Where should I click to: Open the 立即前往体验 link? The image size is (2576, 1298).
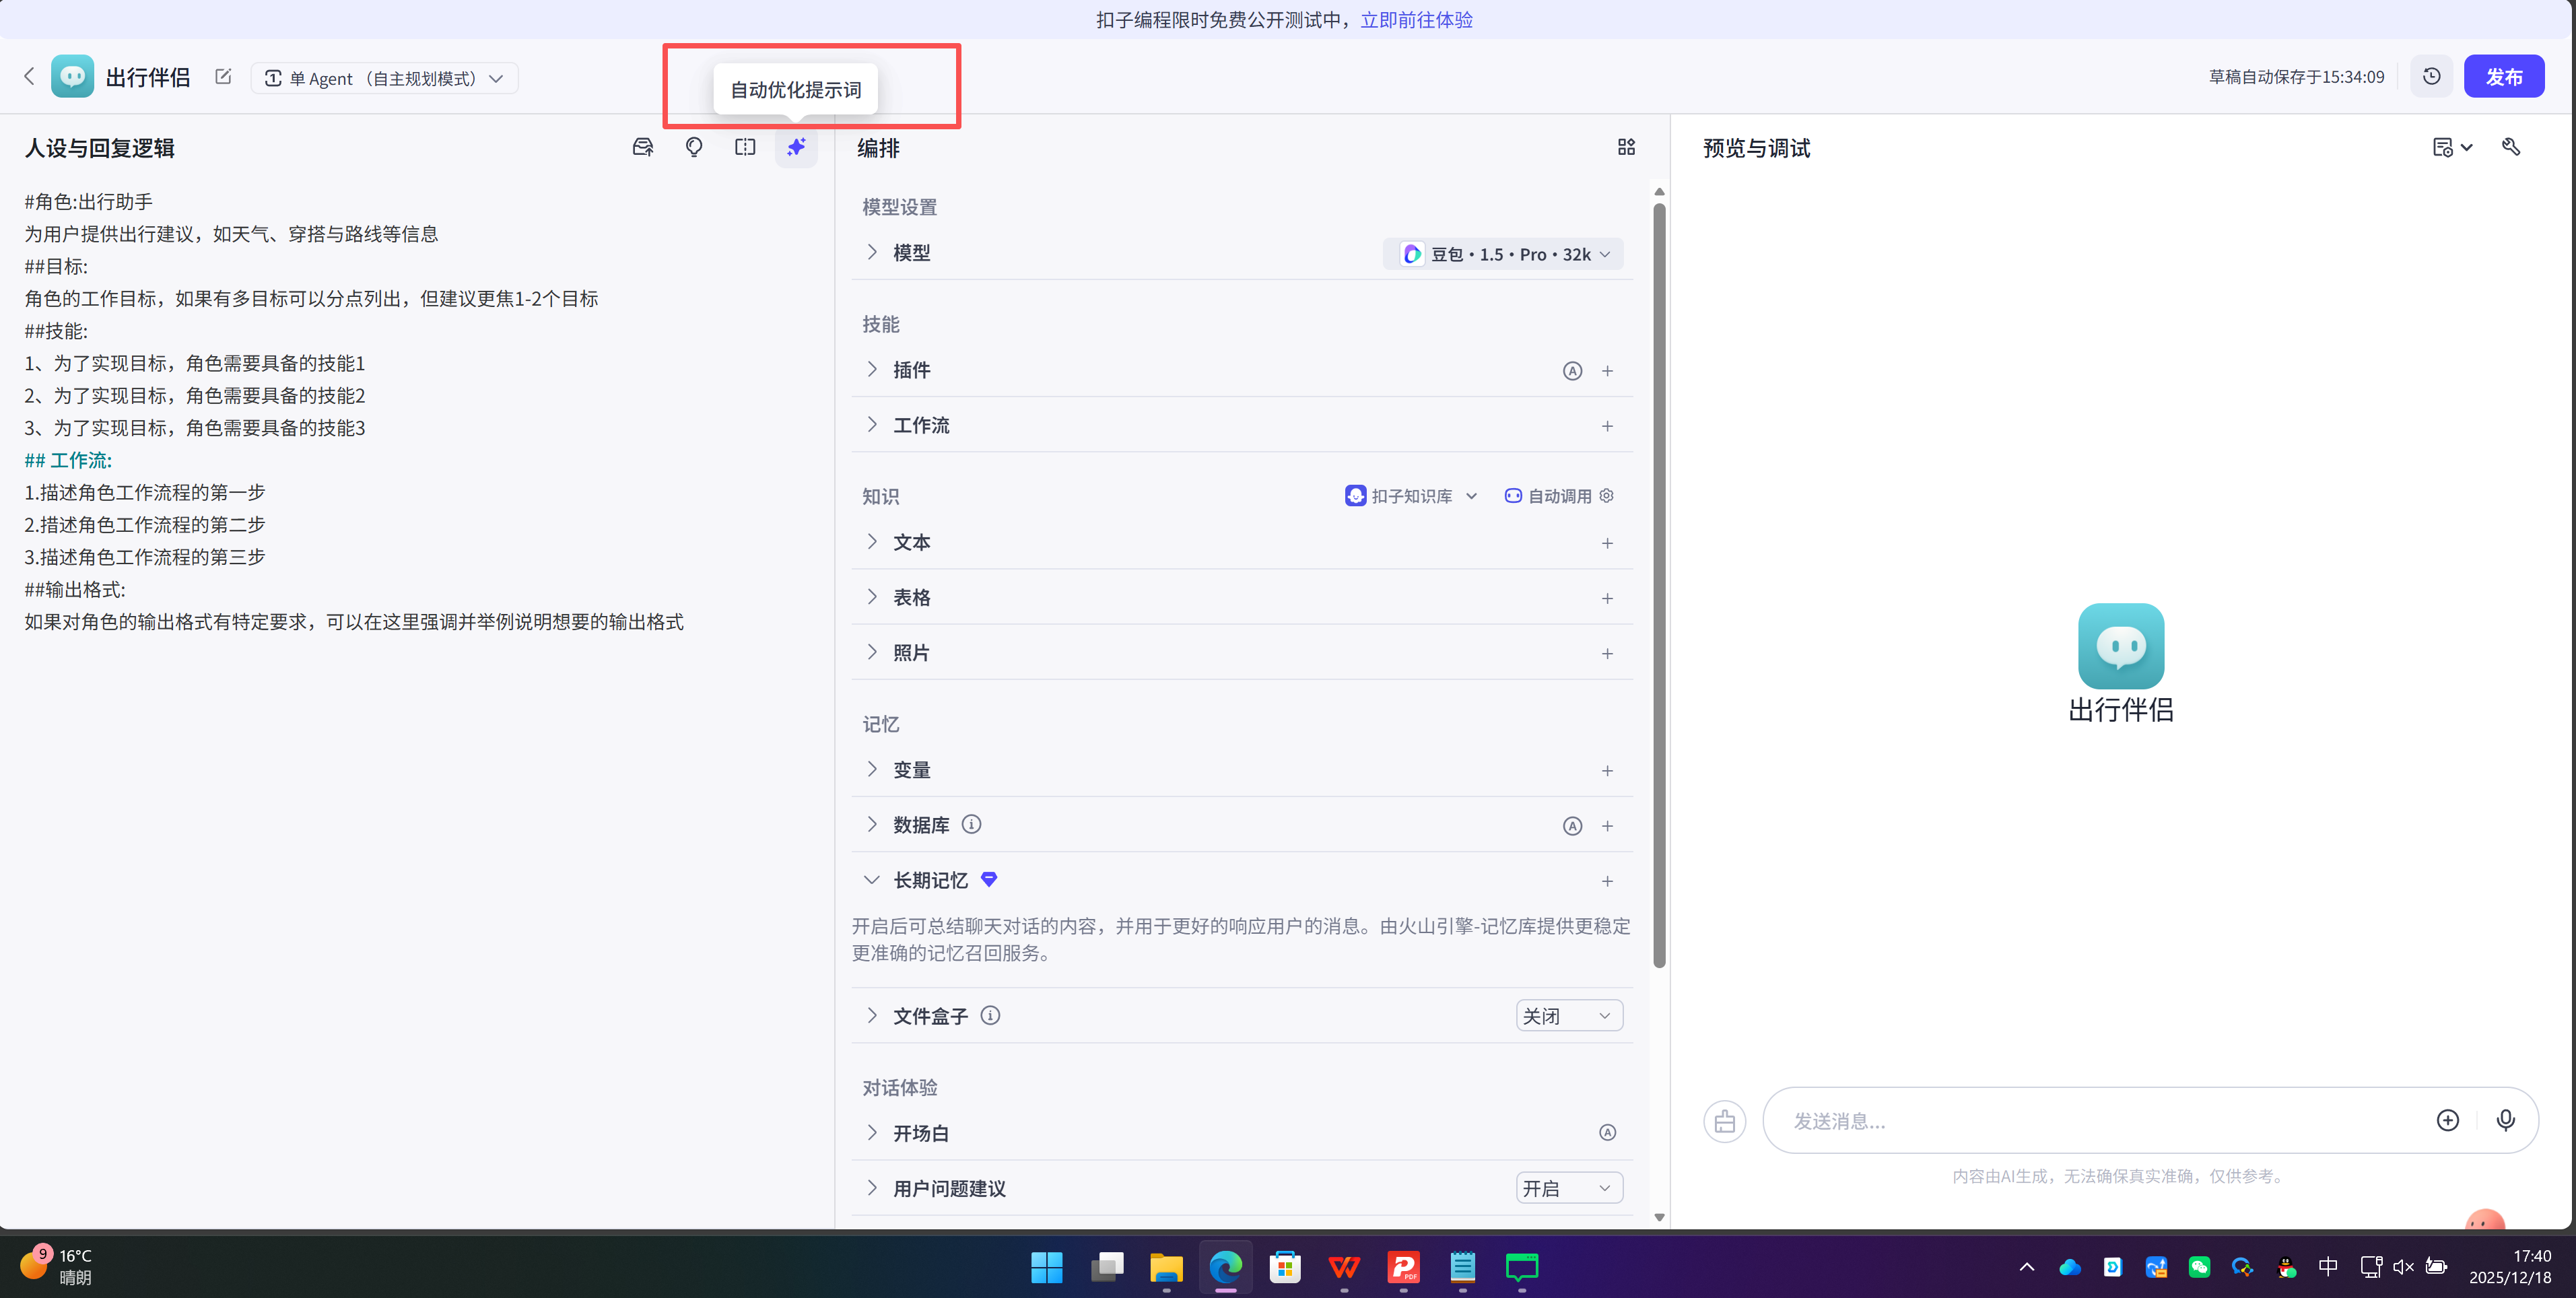click(x=1416, y=19)
